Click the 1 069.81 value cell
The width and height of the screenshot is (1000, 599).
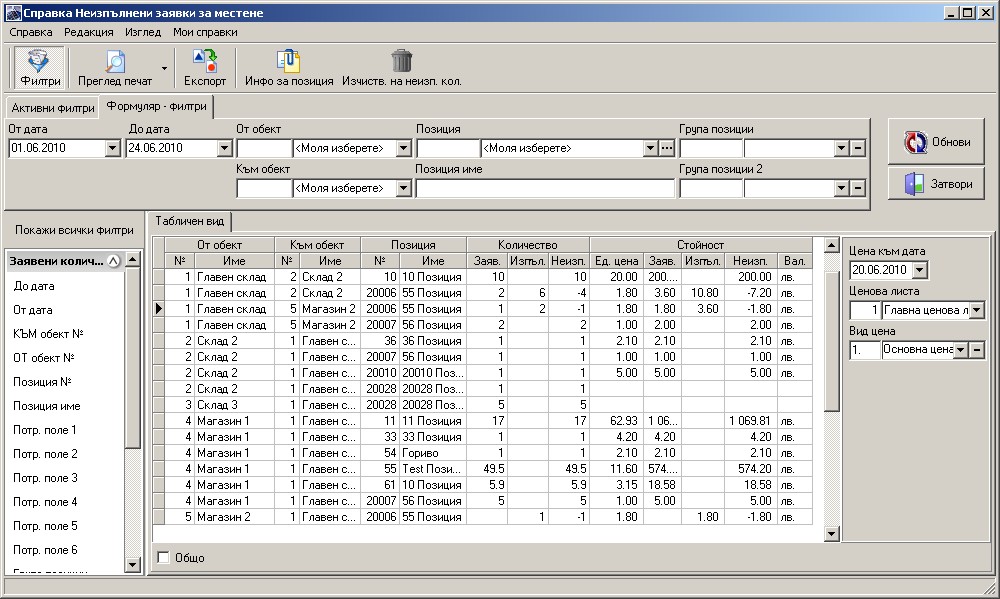click(751, 421)
